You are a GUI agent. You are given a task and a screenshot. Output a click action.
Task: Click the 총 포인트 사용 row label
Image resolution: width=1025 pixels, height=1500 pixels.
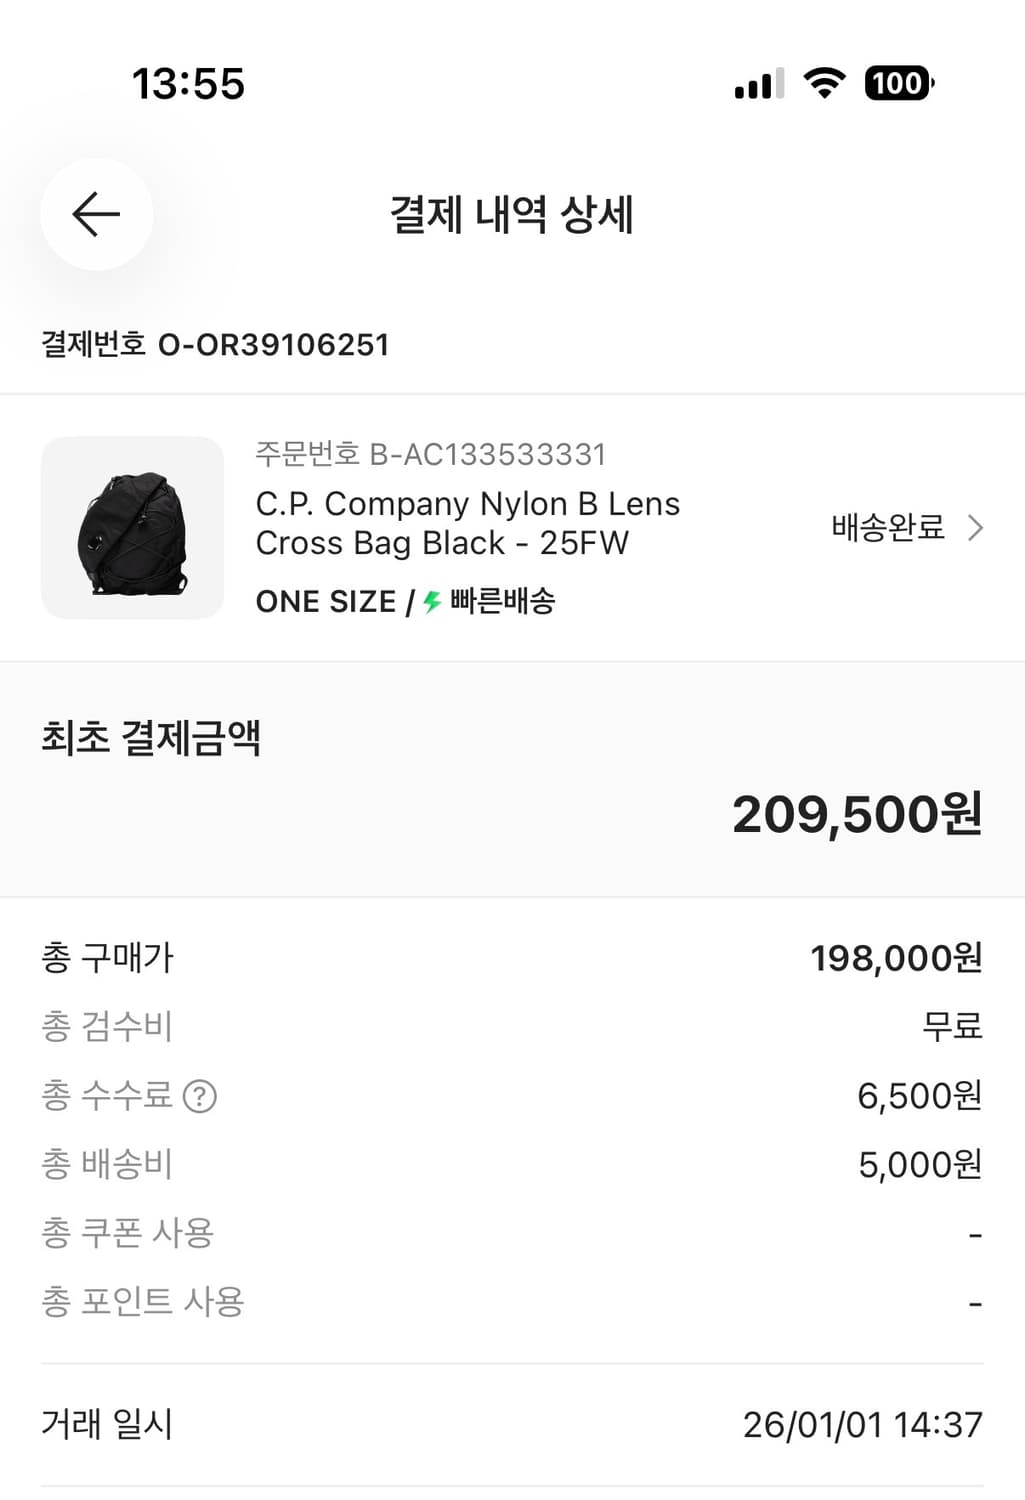pos(142,1302)
